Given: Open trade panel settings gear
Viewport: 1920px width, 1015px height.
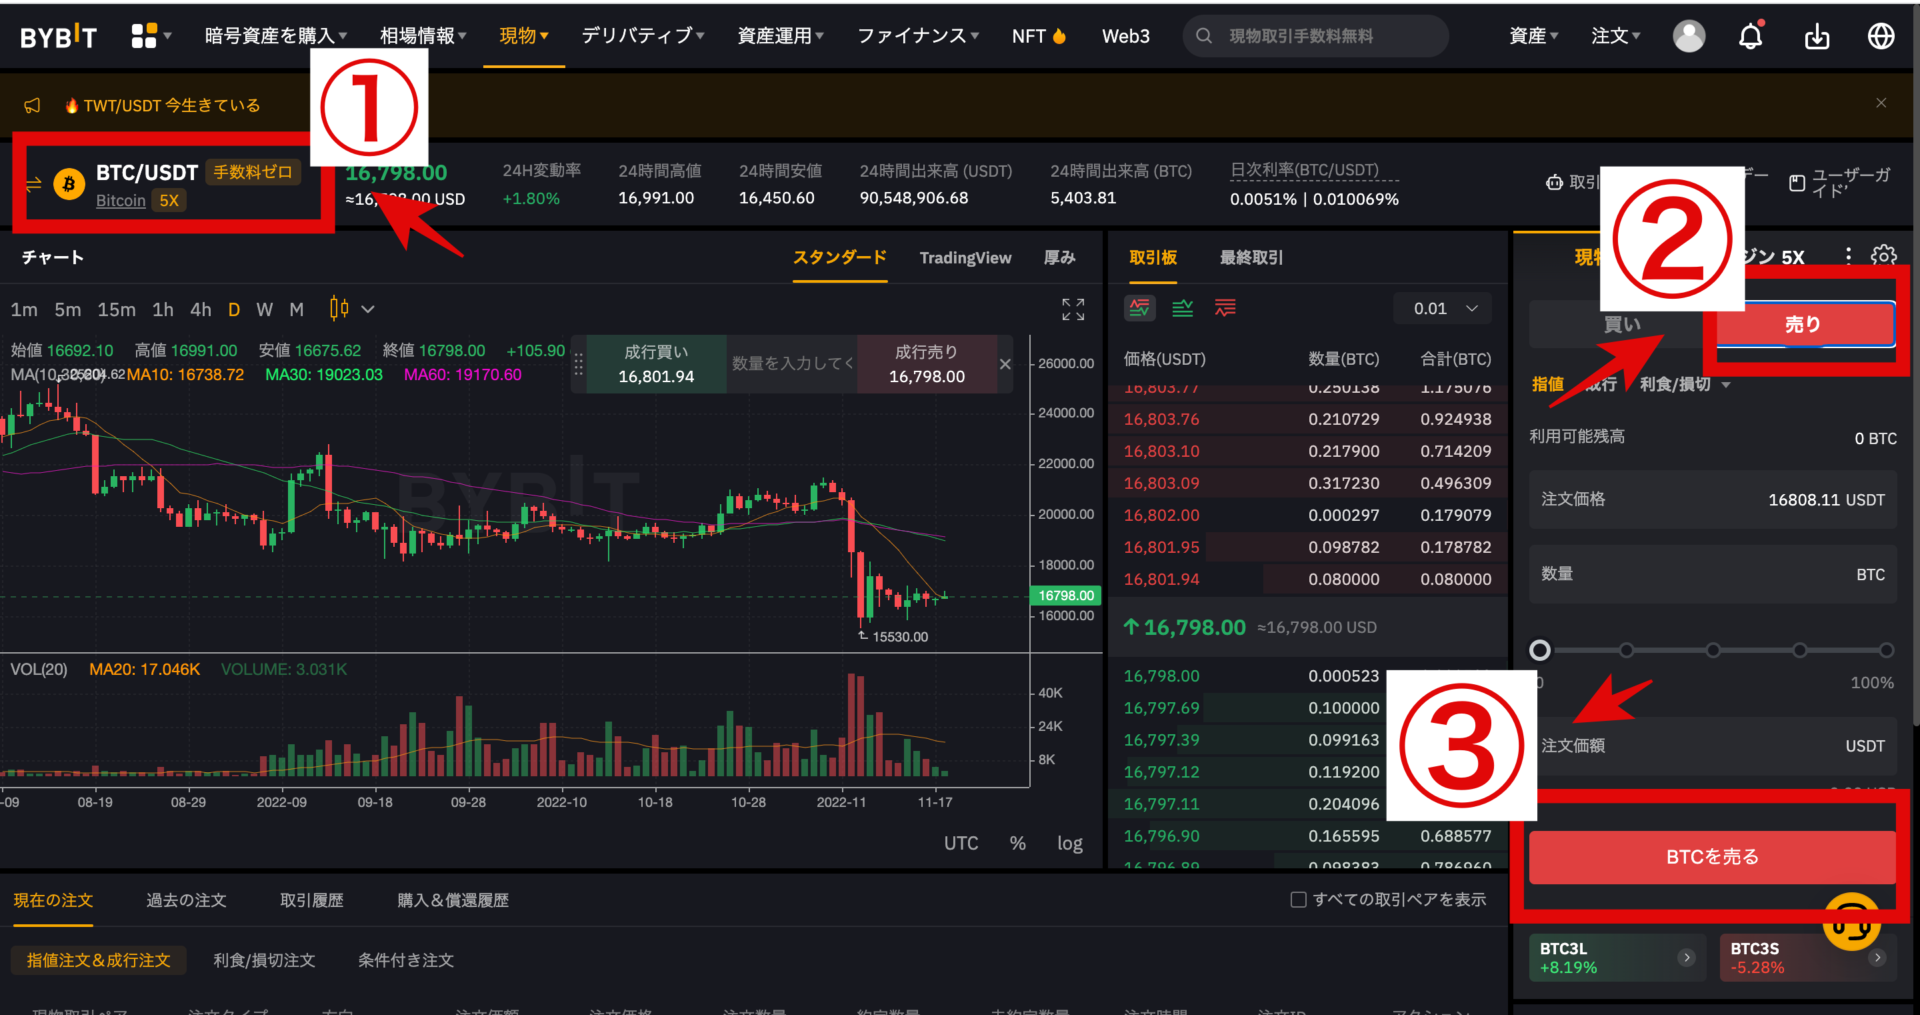Looking at the screenshot, I should tap(1884, 256).
